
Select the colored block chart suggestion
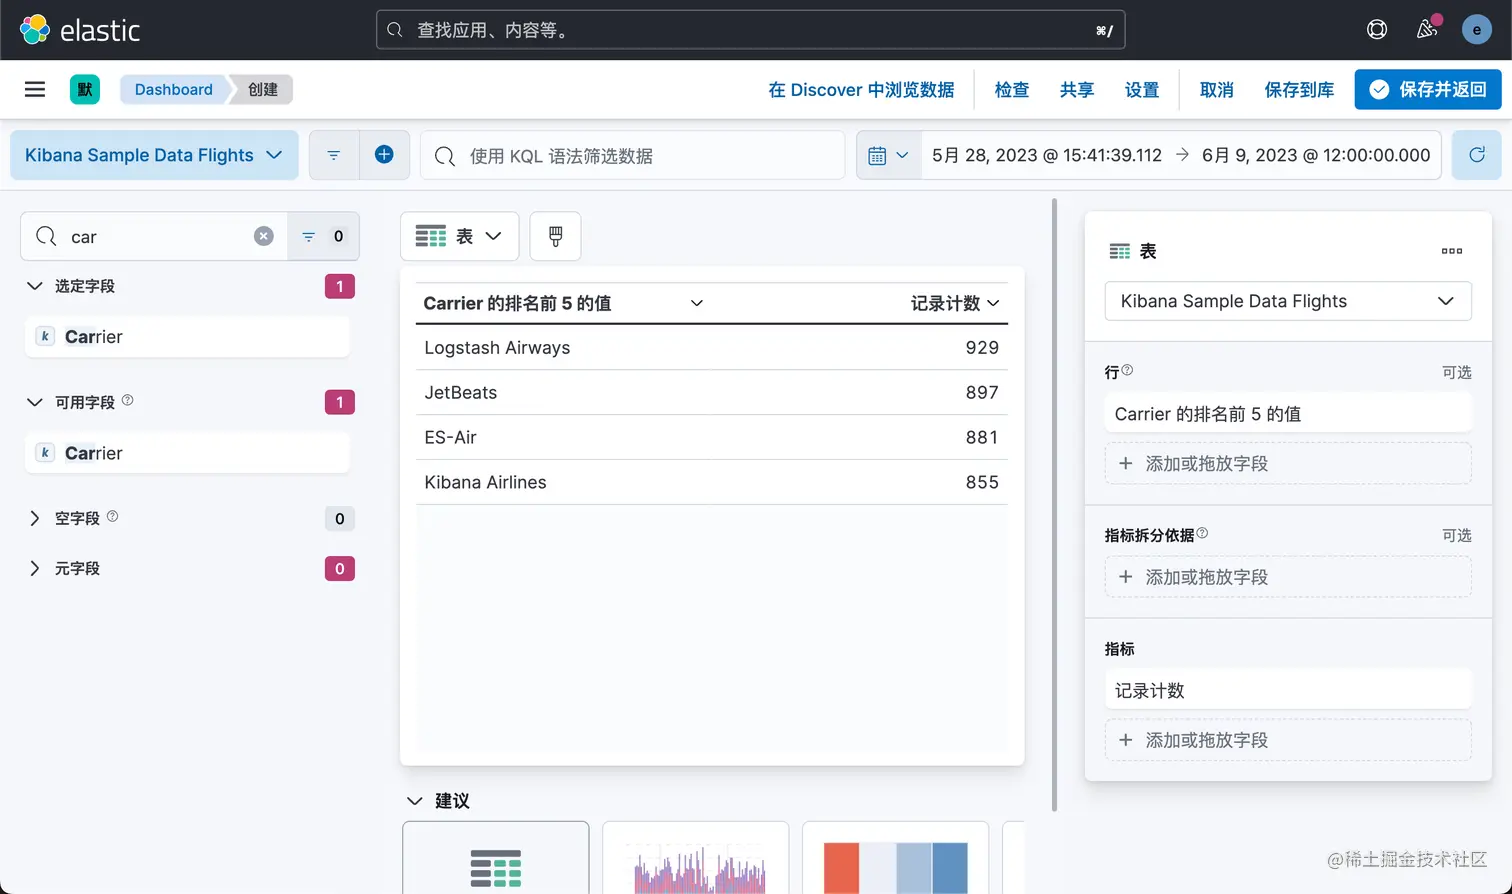[896, 858]
